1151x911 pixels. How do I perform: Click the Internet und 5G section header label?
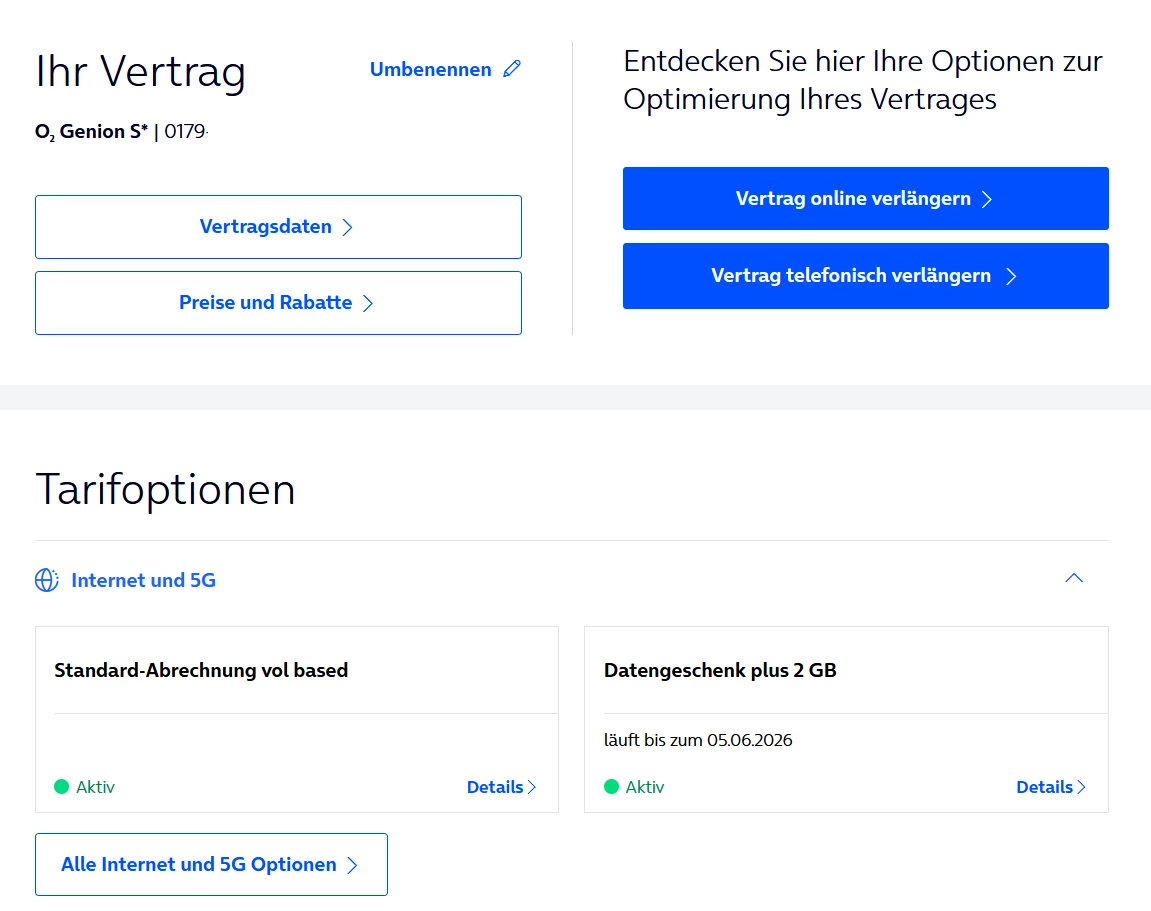click(143, 580)
